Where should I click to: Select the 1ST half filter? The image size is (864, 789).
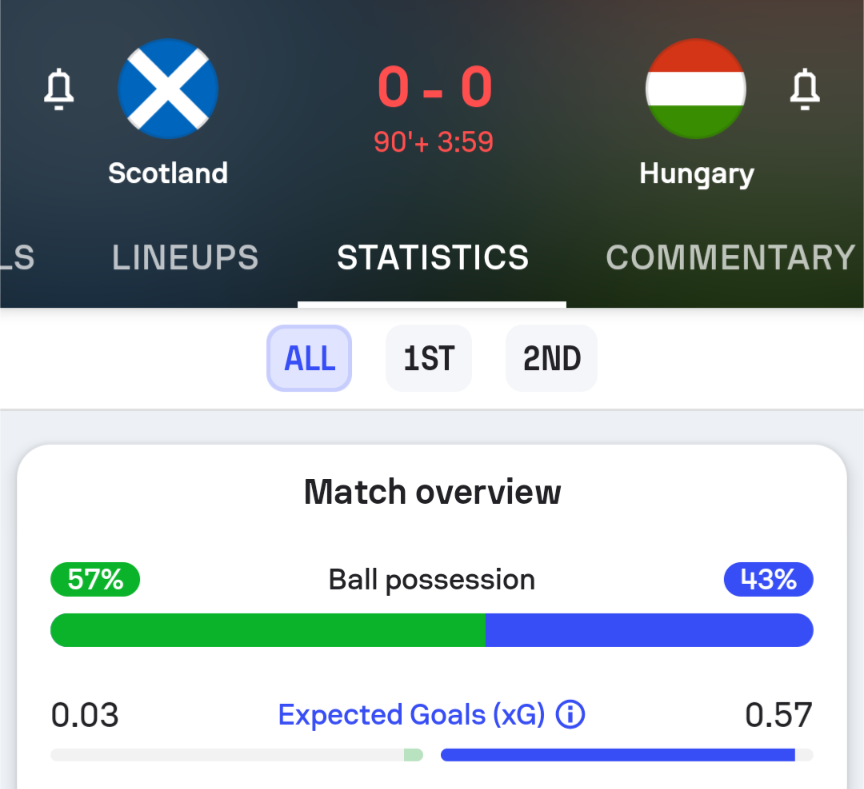point(429,358)
